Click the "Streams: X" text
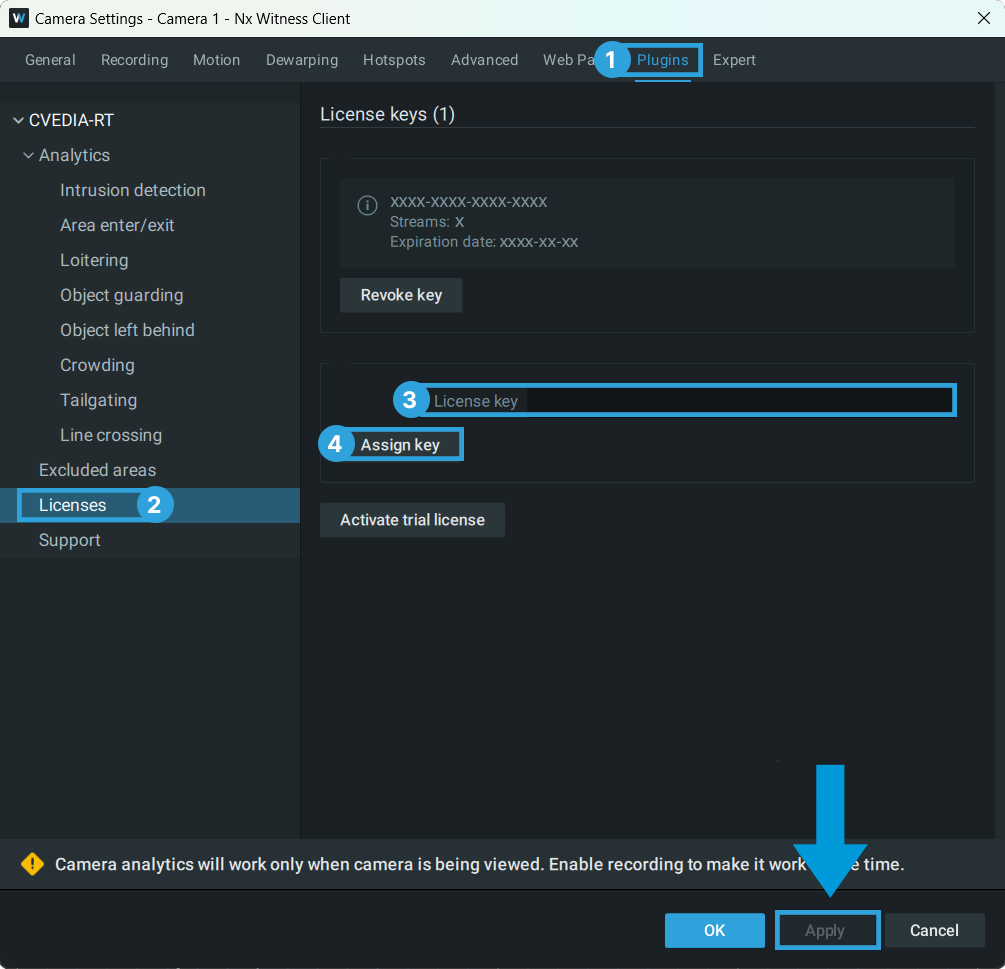The height and width of the screenshot is (969, 1005). pyautogui.click(x=427, y=222)
